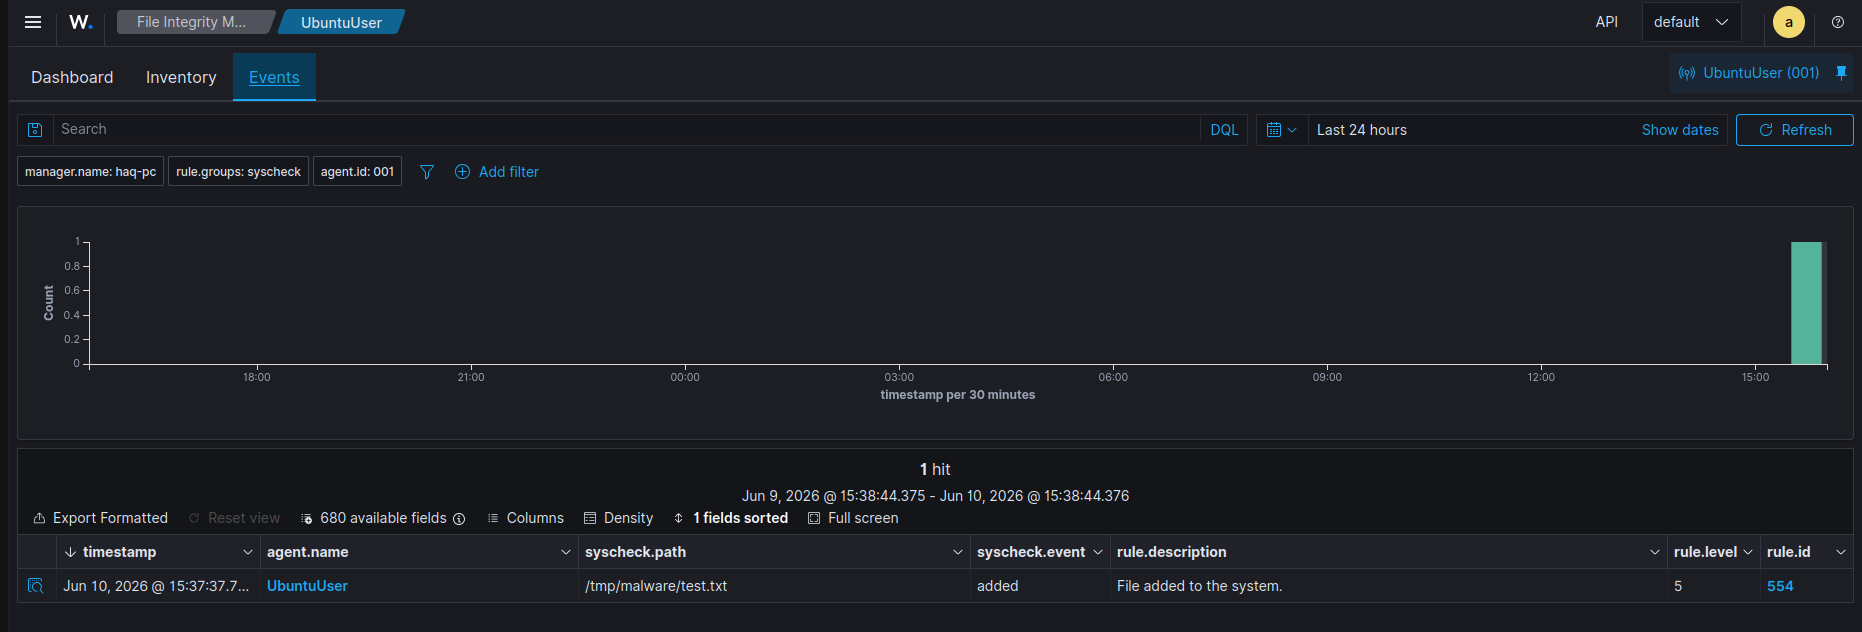1862x632 pixels.
Task: Open the saved queries disk icon
Action: click(x=35, y=130)
